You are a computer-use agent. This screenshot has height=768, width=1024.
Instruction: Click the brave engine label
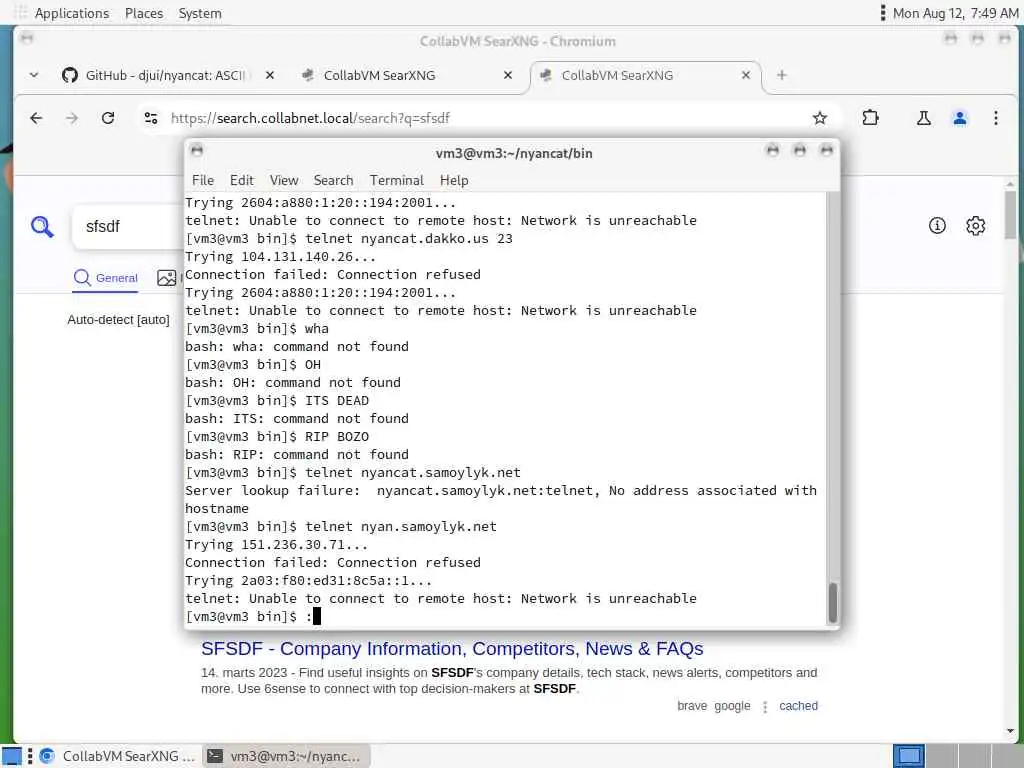(692, 706)
